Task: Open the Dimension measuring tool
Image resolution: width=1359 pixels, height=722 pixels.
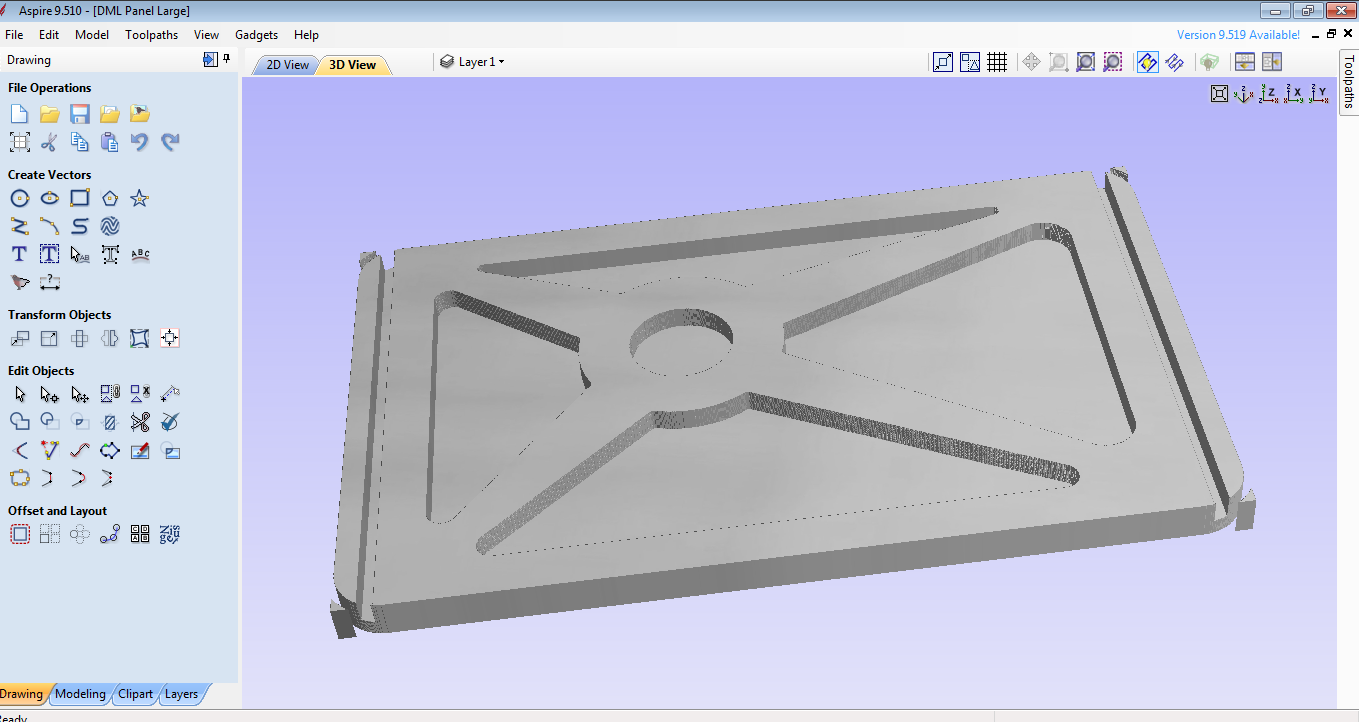Action: tap(49, 282)
